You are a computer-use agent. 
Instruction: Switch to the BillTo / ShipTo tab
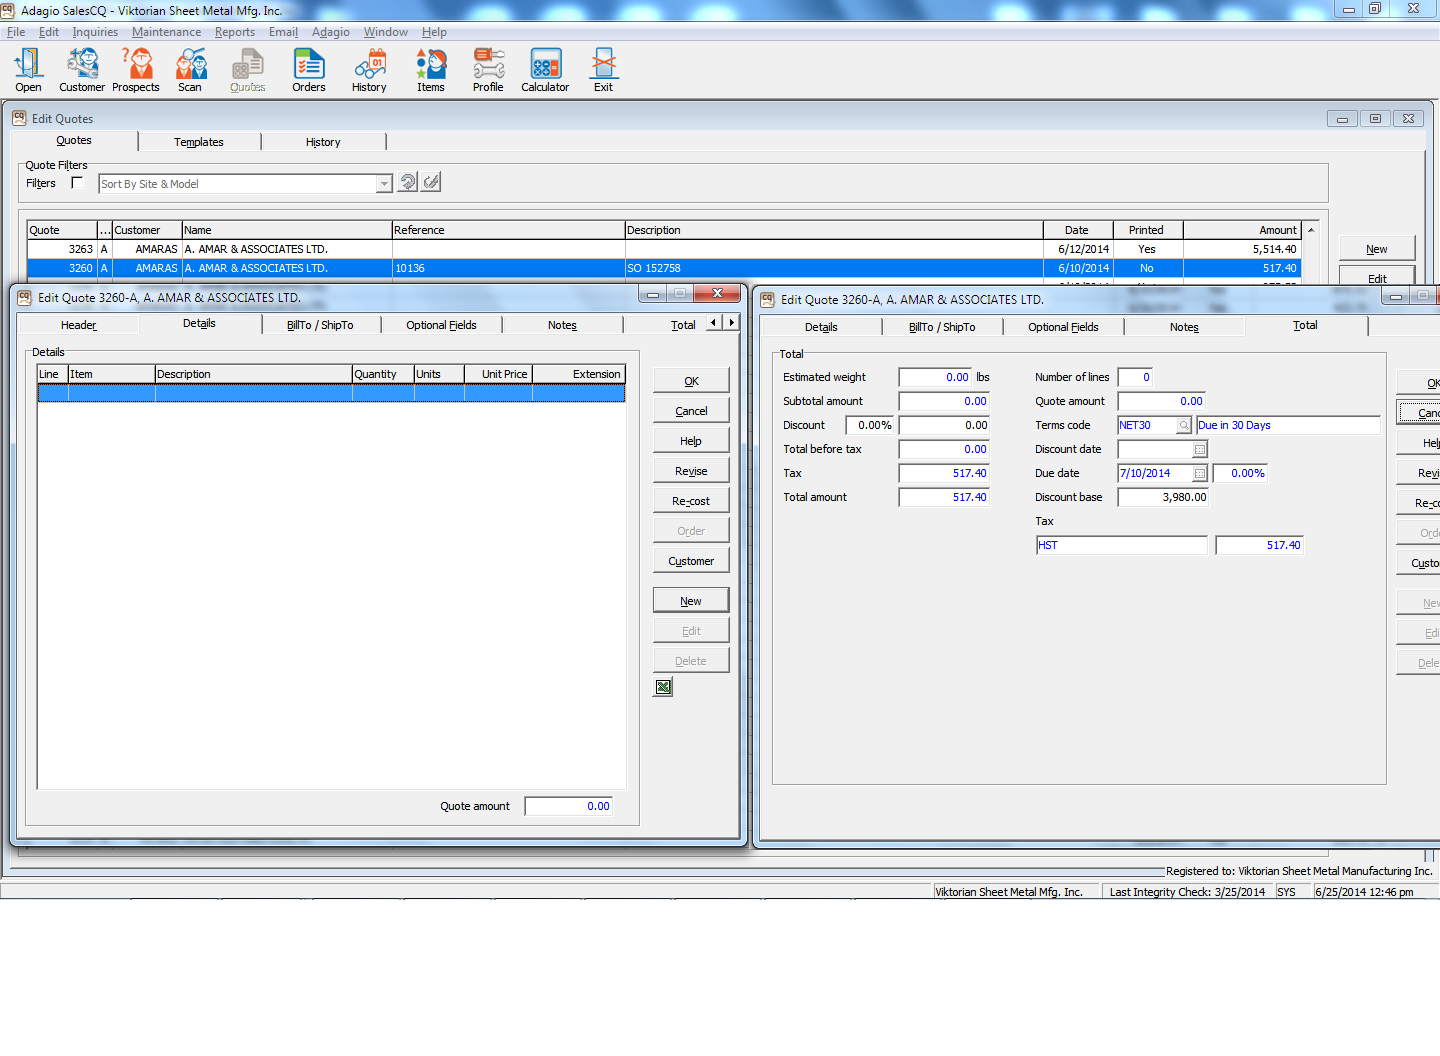tap(320, 325)
